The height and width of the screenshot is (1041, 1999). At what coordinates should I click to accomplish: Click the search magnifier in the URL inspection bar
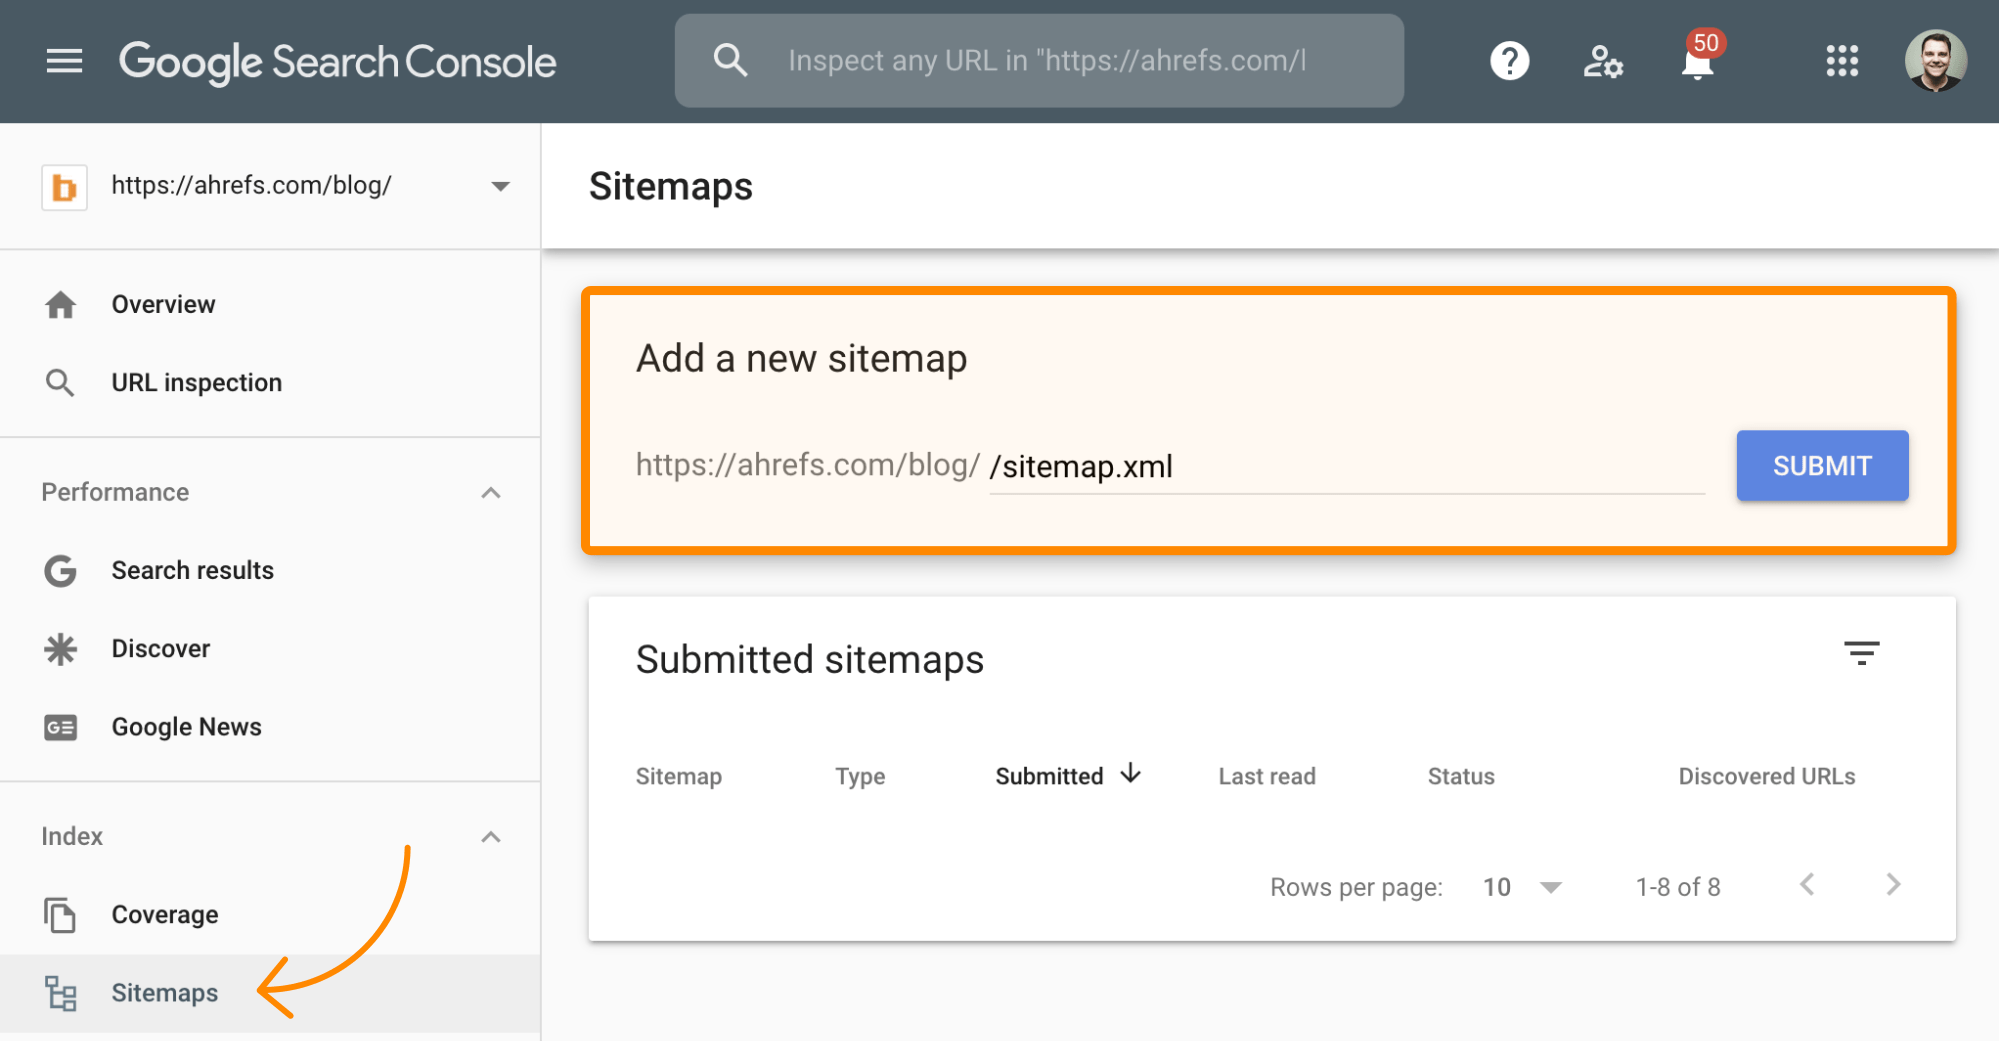(730, 60)
